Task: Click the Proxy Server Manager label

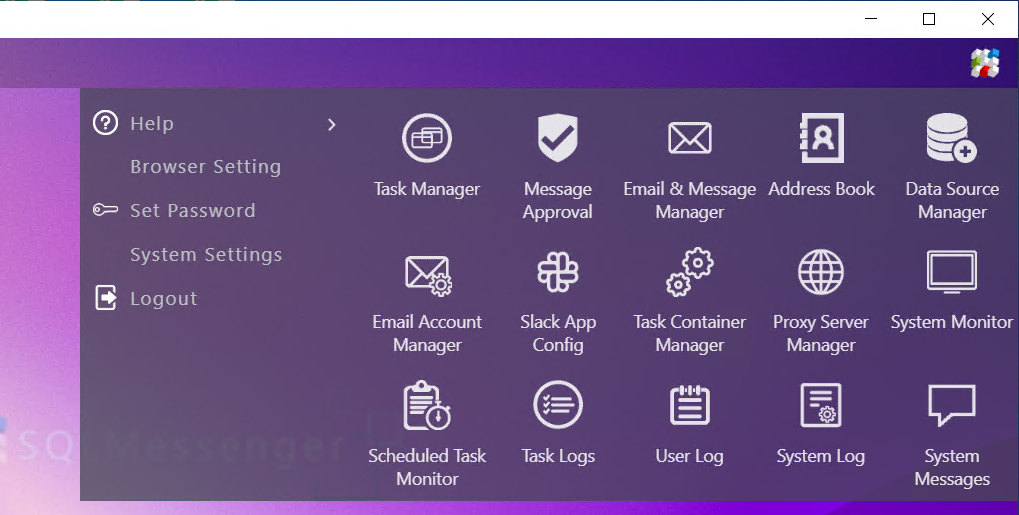Action: (821, 334)
